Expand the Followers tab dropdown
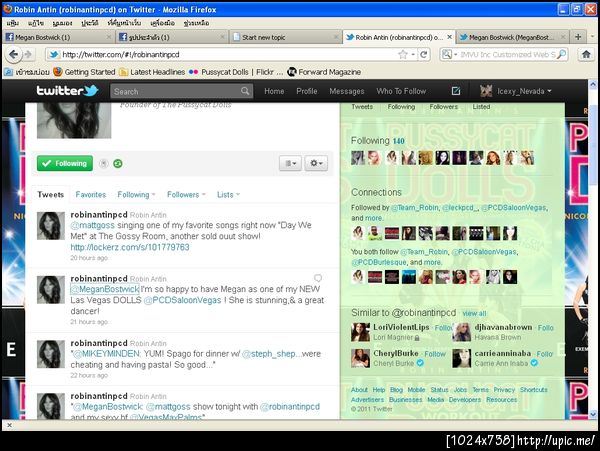 pos(204,194)
